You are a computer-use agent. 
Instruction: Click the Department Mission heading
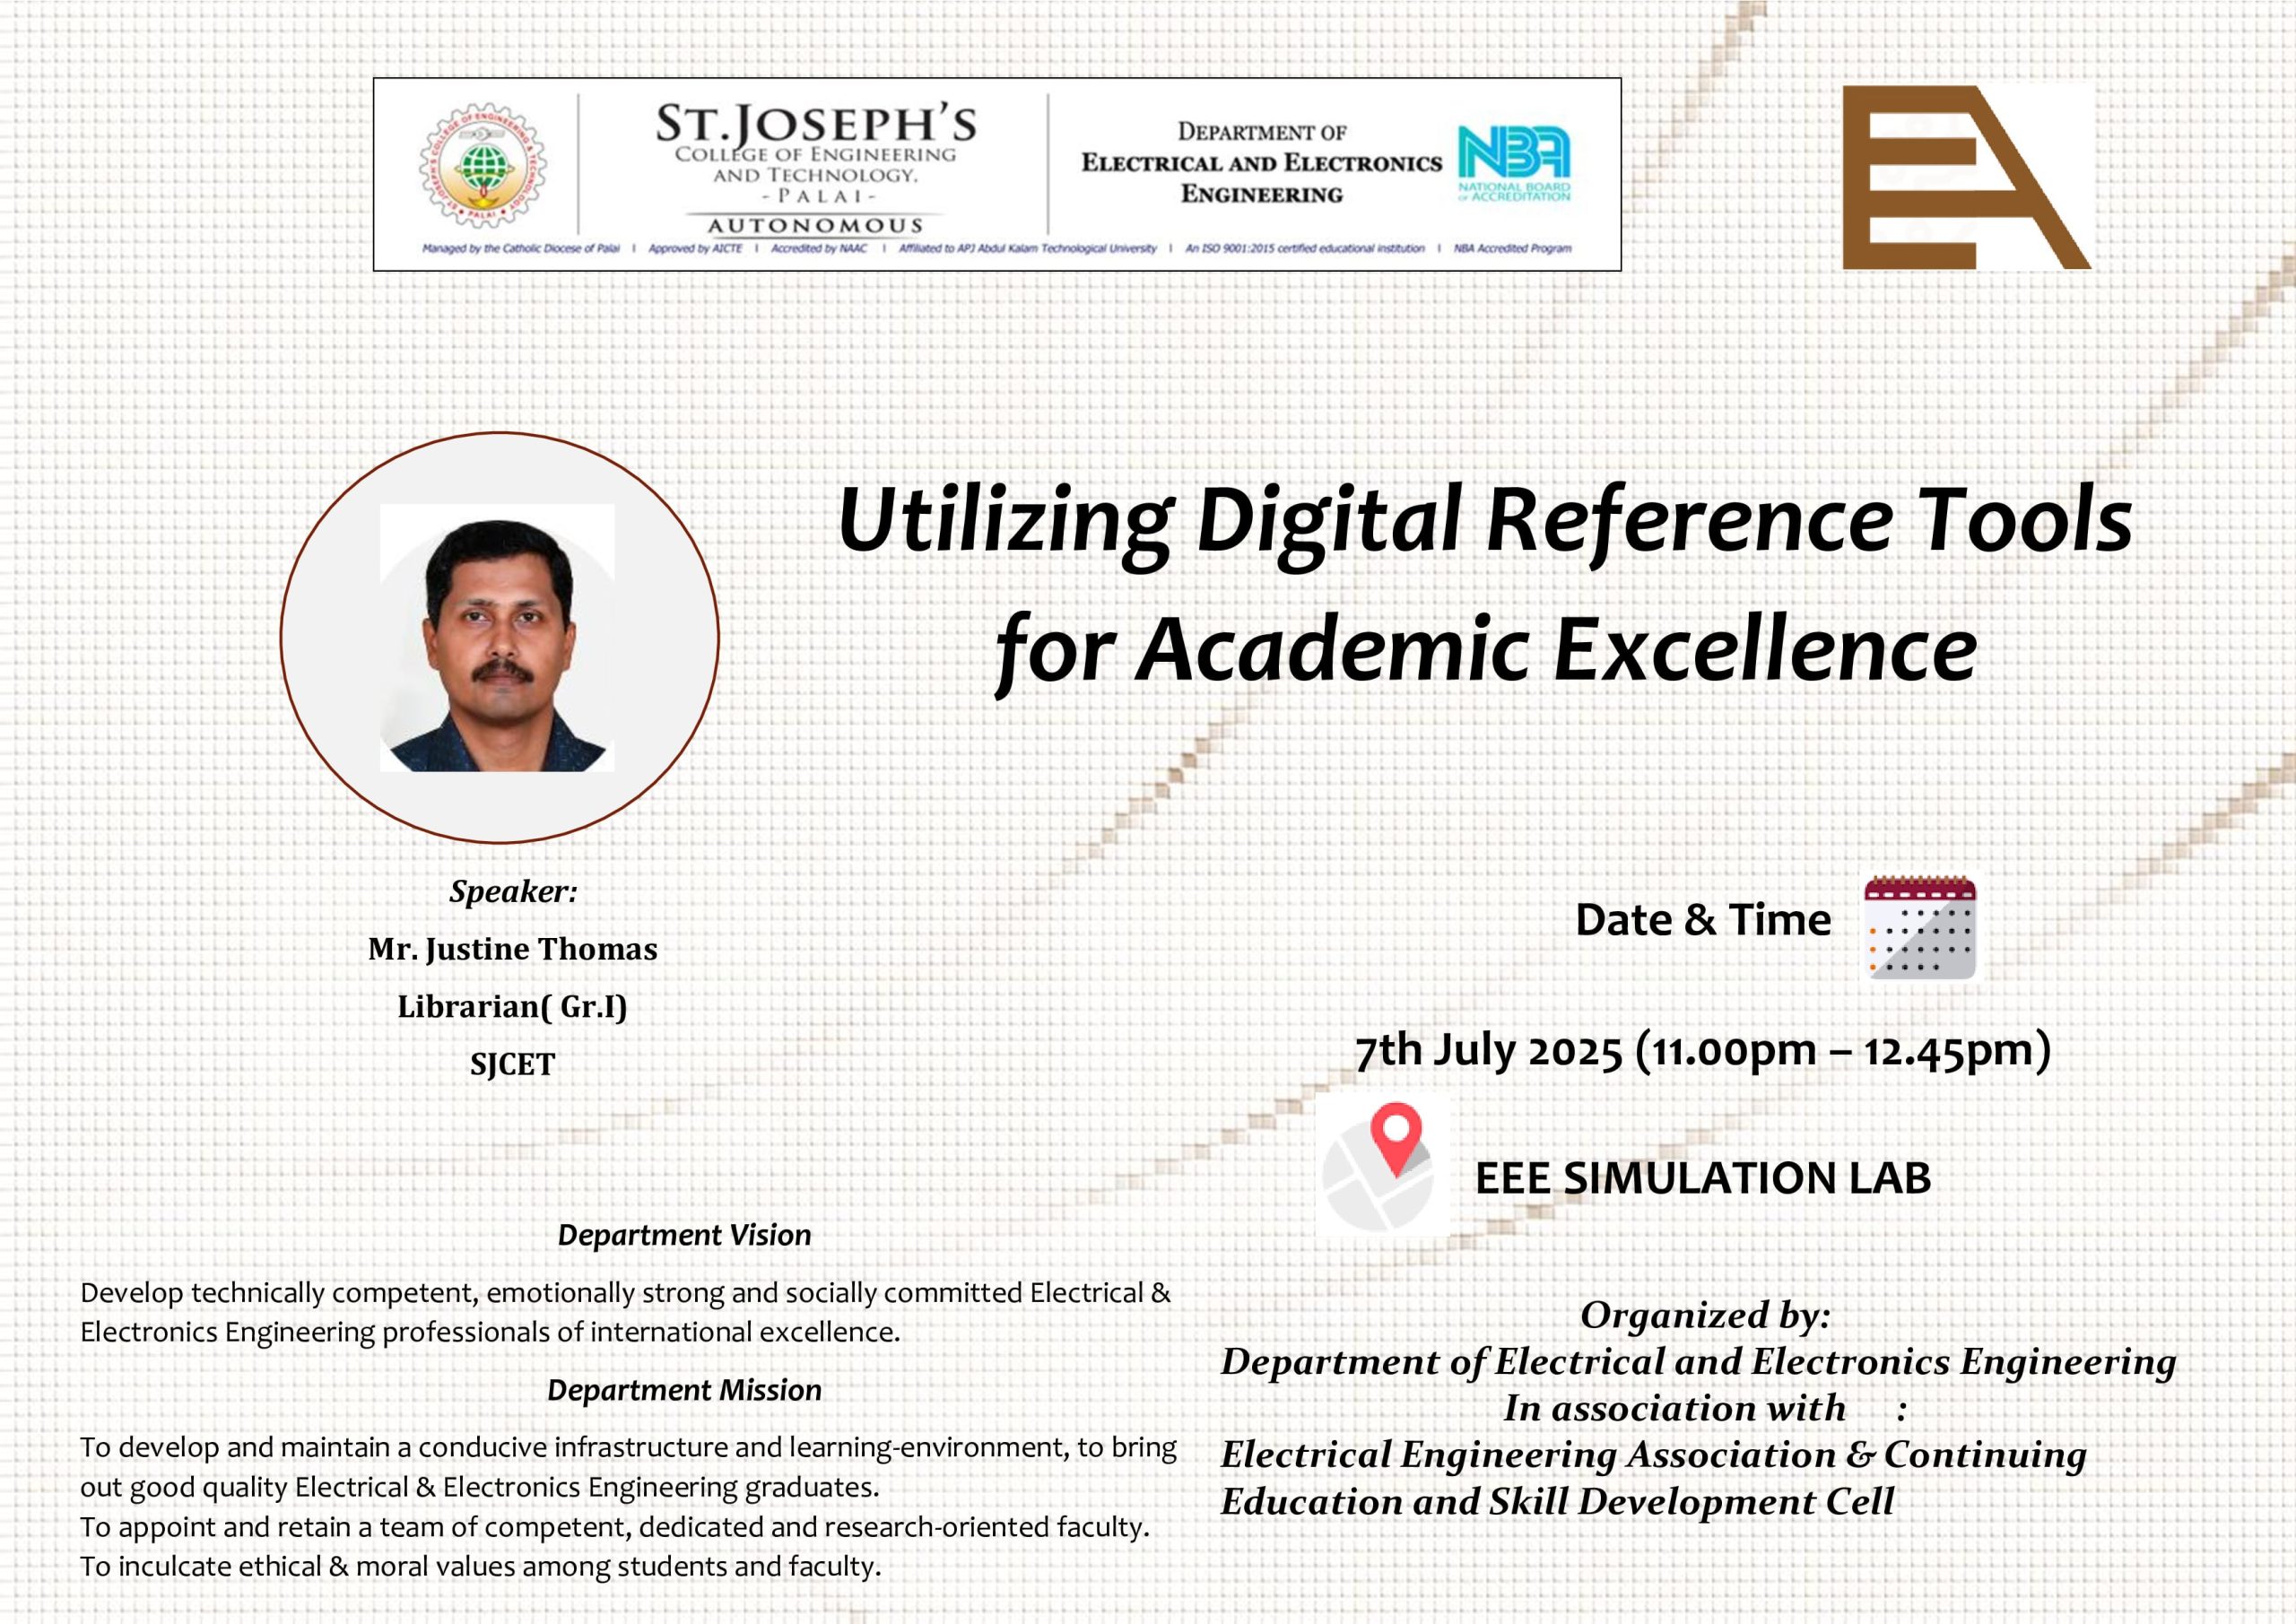[x=684, y=1390]
